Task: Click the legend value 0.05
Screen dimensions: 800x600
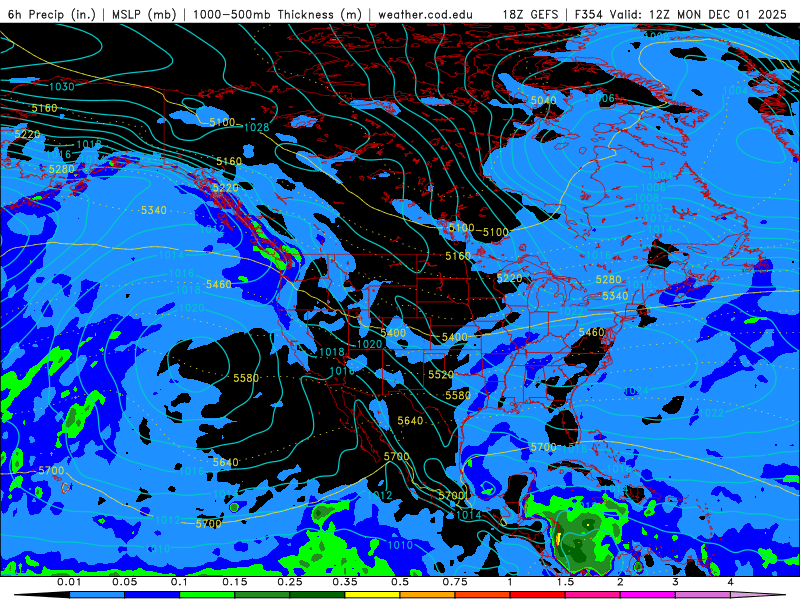Action: coord(124,582)
